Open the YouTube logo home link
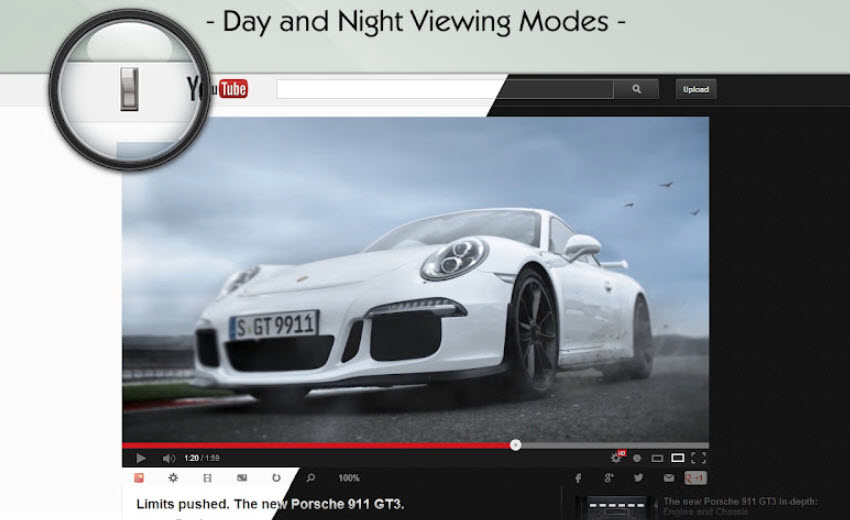 pos(217,89)
